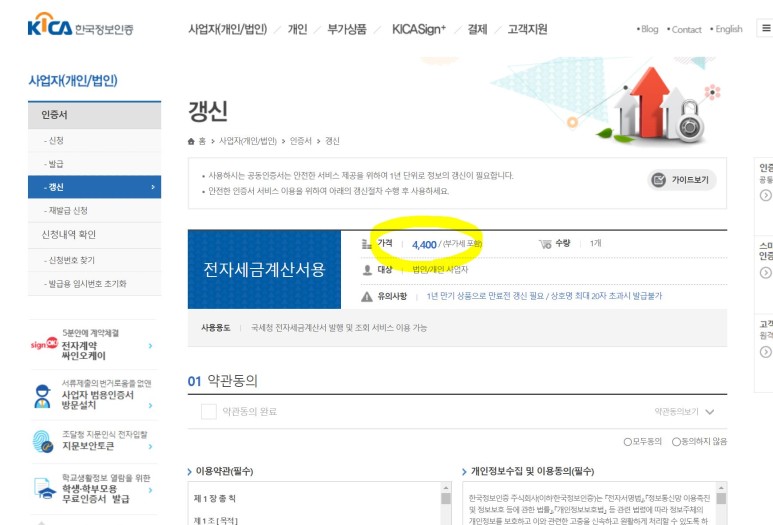This screenshot has height=525, width=773.
Task: Click the home icon in the breadcrumb
Action: 191,141
